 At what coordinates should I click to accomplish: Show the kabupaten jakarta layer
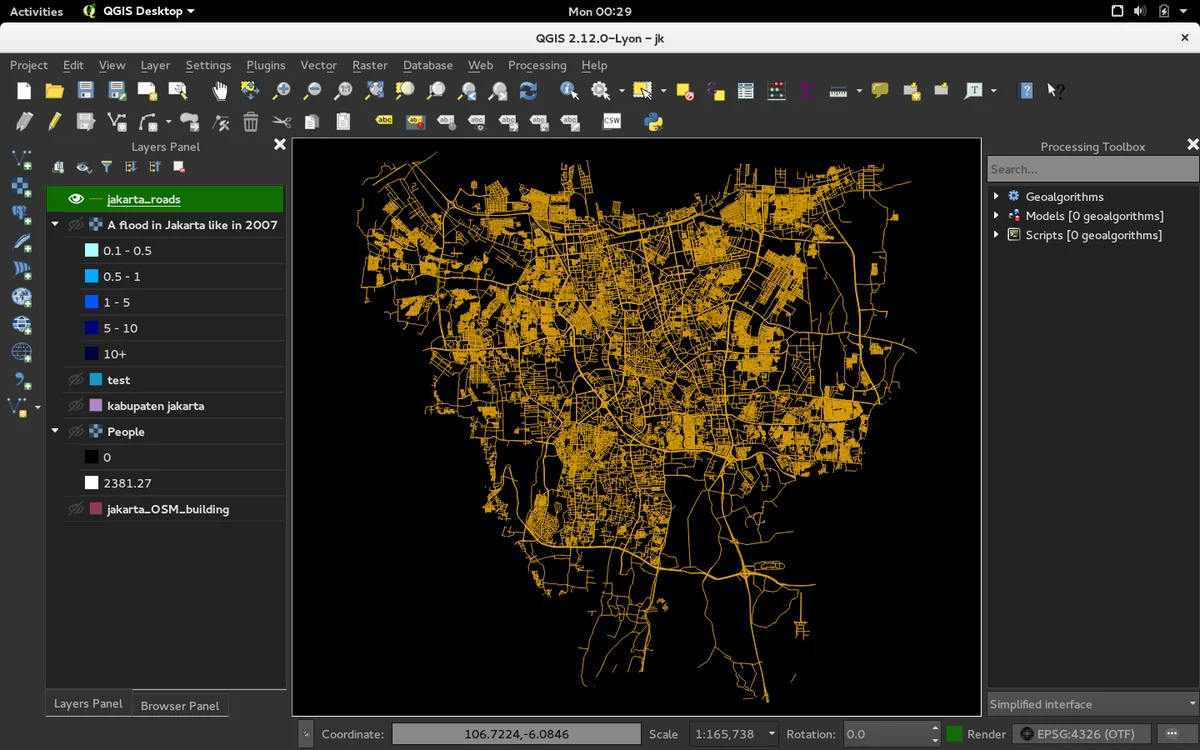[x=76, y=406]
